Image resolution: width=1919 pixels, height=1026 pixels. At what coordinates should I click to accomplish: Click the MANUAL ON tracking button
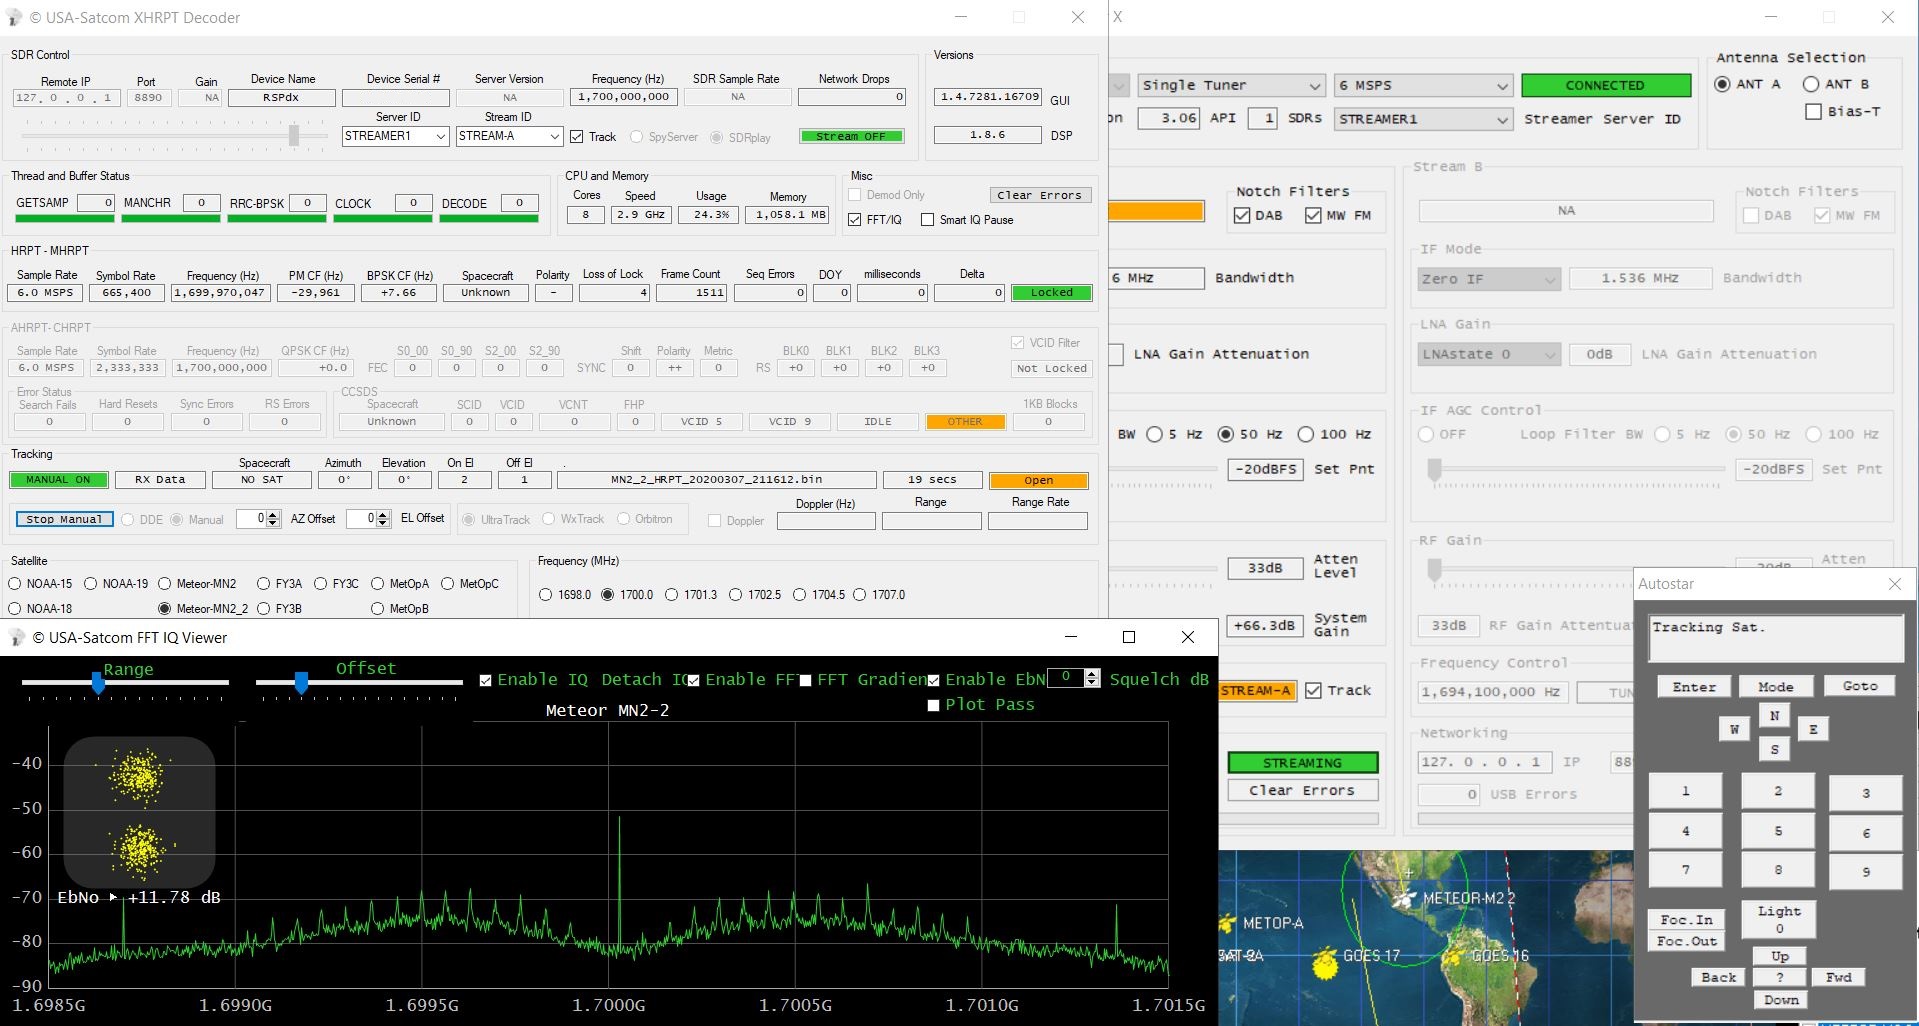58,480
